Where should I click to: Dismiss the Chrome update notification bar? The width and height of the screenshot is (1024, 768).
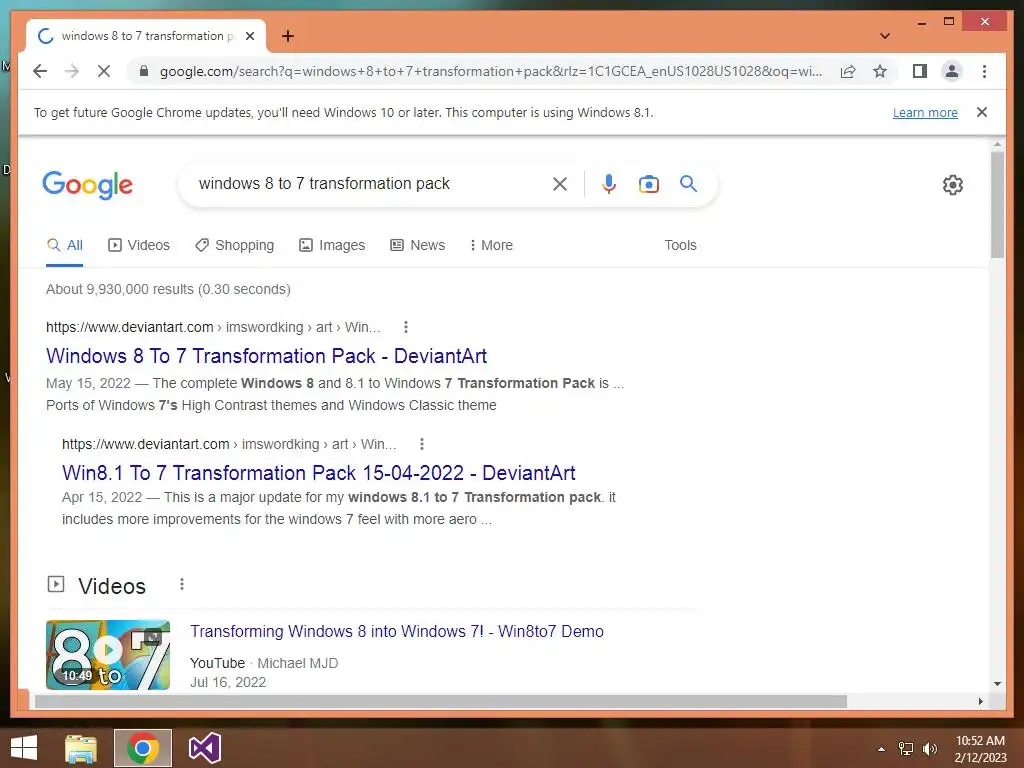(x=981, y=112)
